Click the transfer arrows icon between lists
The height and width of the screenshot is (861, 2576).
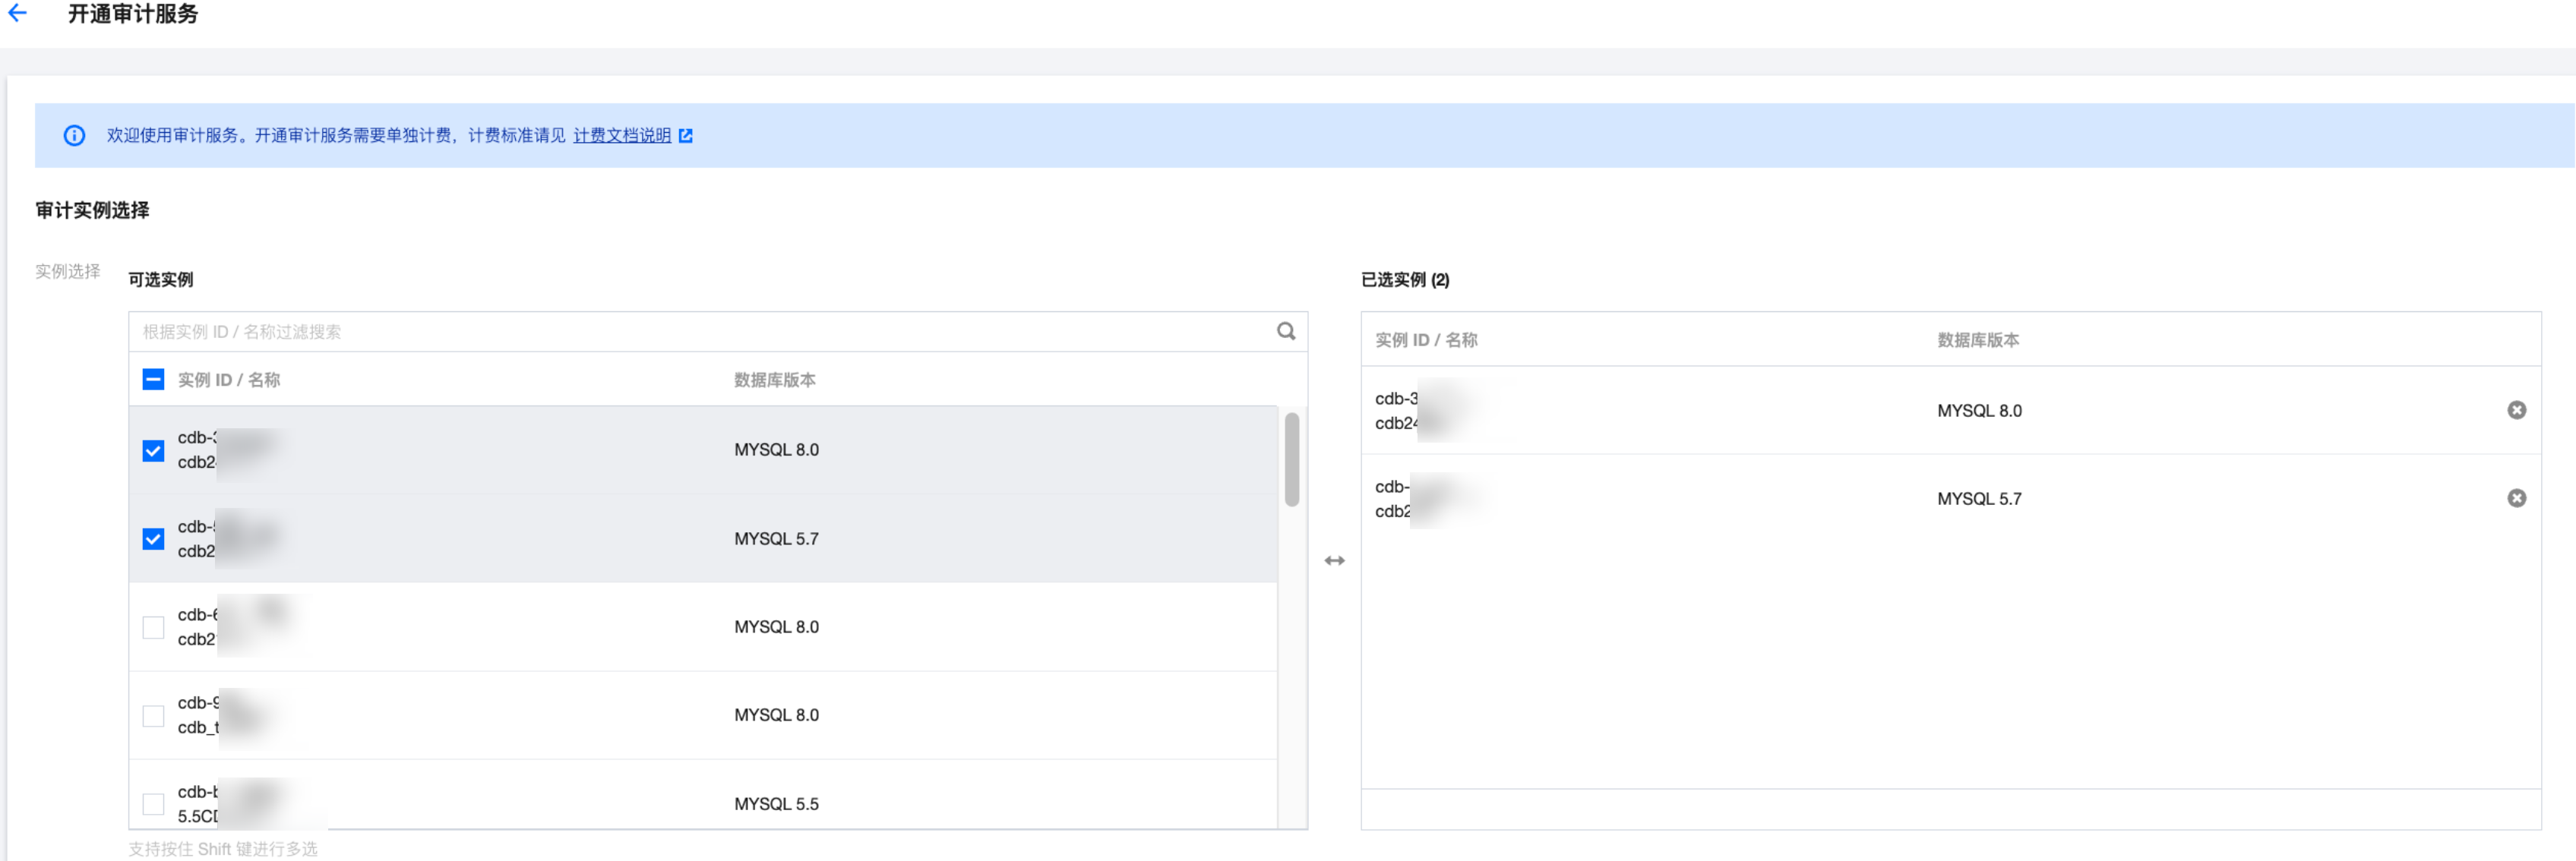click(x=1334, y=561)
